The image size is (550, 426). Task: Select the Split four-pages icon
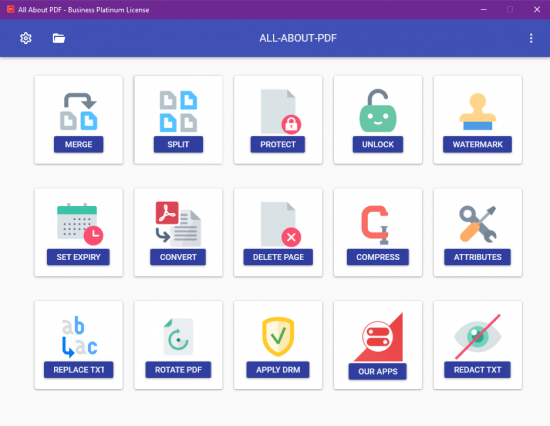click(178, 111)
